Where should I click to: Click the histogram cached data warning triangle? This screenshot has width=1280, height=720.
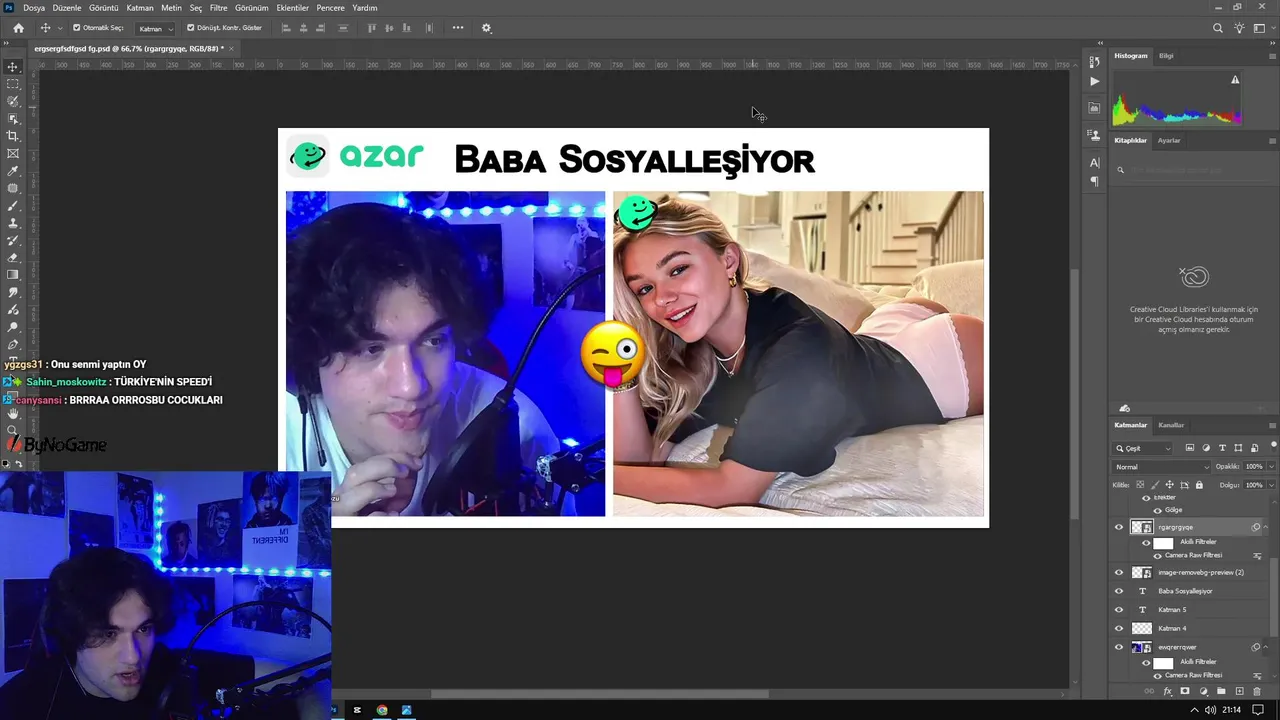(x=1235, y=80)
